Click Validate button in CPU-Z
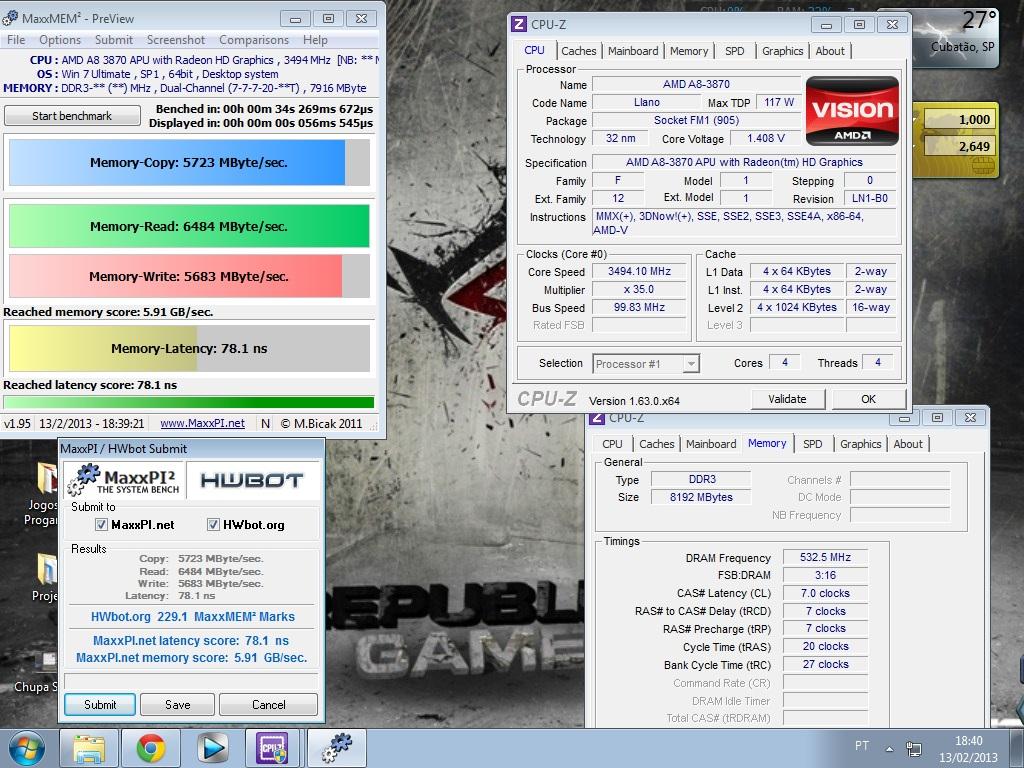This screenshot has width=1024, height=768. 788,399
